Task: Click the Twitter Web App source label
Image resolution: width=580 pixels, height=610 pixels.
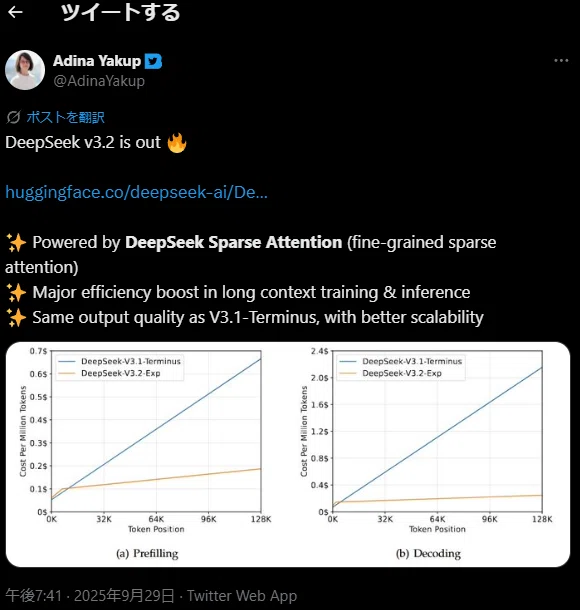Action: click(242, 596)
